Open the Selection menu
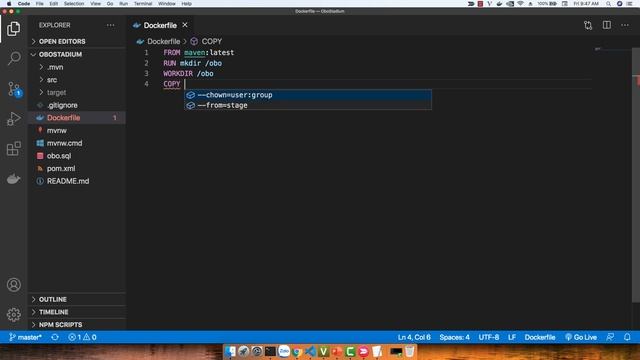Screen dimensions: 640x360 (74, 4)
